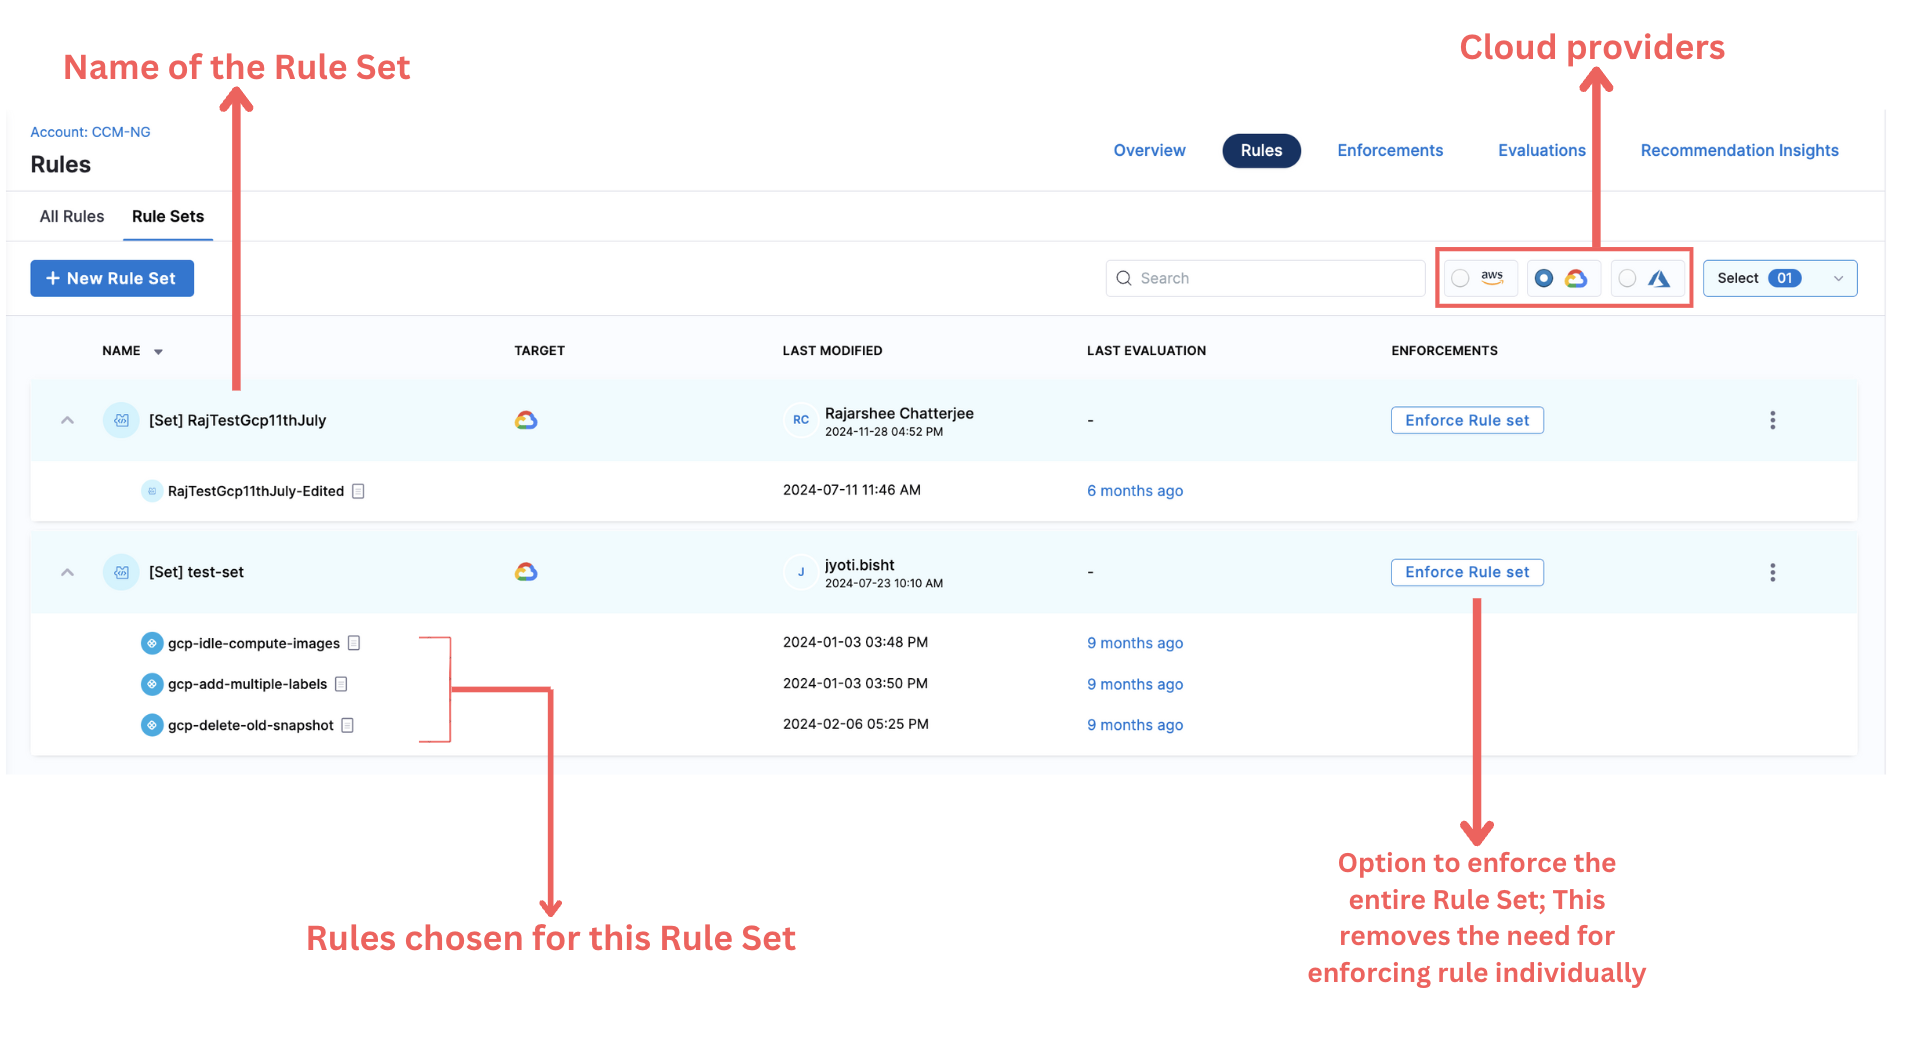Enforce Rule set for test-set
1908x1040 pixels.
point(1466,572)
